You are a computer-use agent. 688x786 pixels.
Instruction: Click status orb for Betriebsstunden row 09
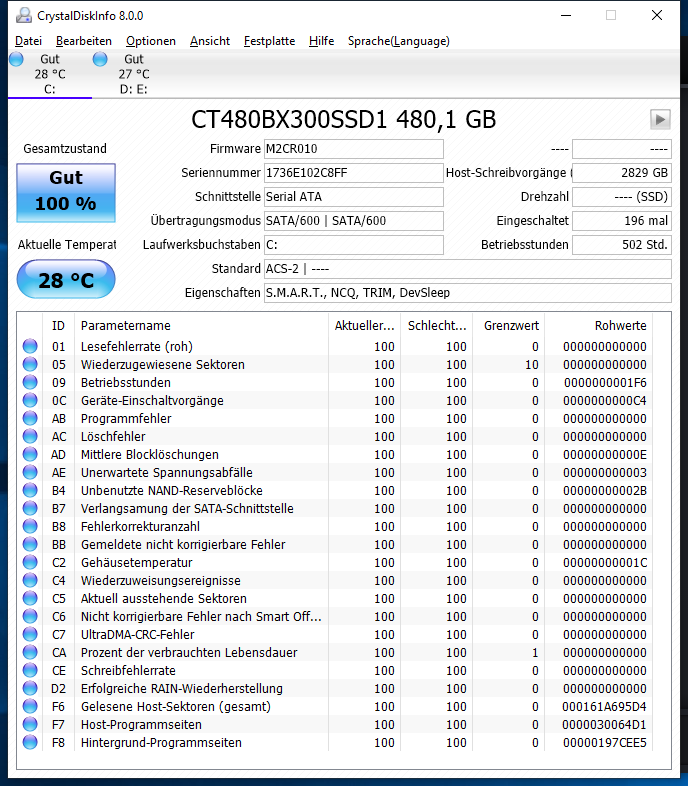click(x=30, y=382)
